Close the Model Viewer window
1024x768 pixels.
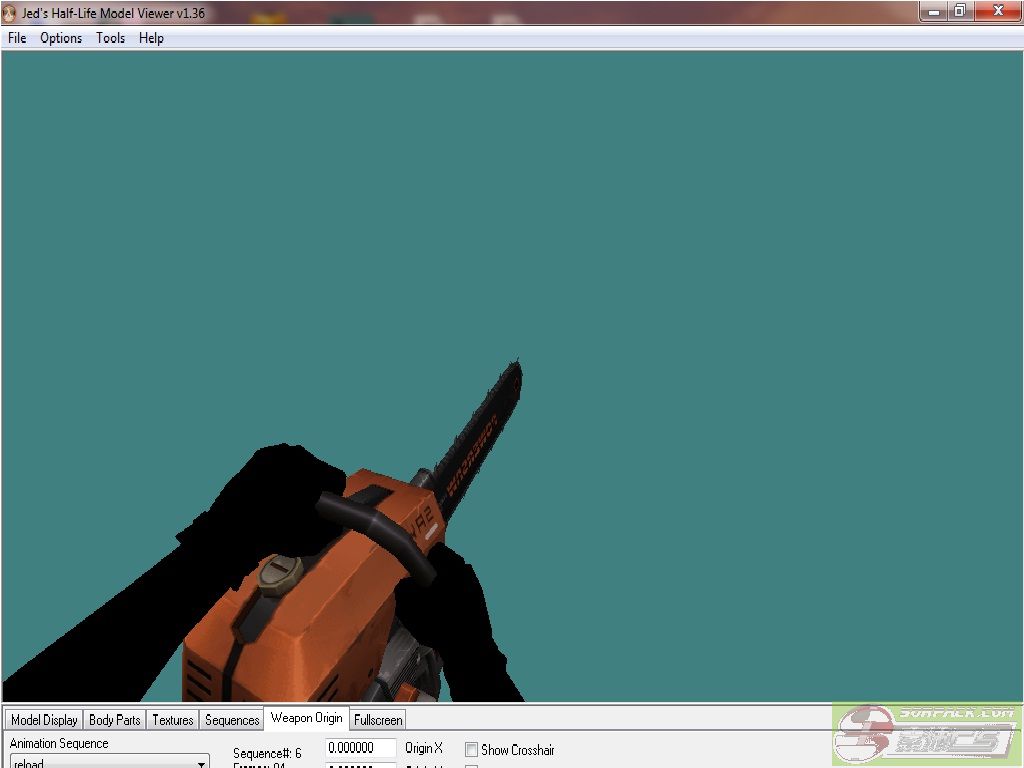(998, 11)
